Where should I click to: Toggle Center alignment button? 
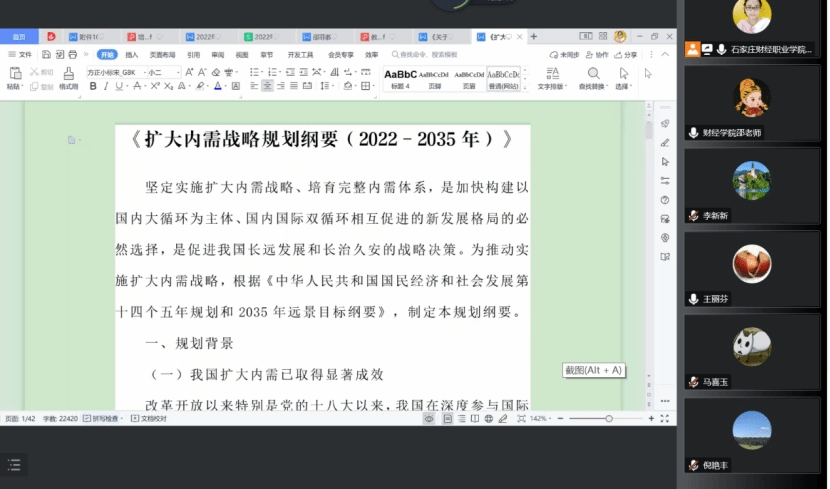pyautogui.click(x=267, y=86)
